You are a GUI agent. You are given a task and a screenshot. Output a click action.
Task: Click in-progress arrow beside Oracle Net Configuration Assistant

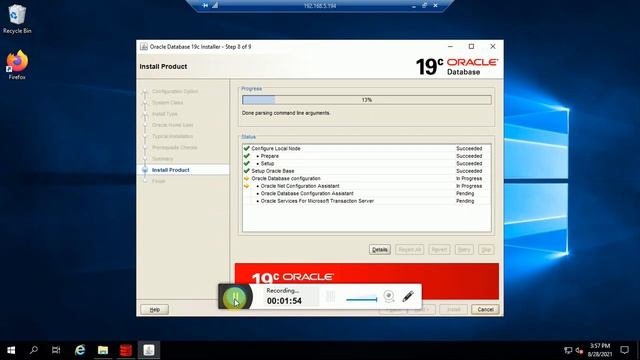247,186
